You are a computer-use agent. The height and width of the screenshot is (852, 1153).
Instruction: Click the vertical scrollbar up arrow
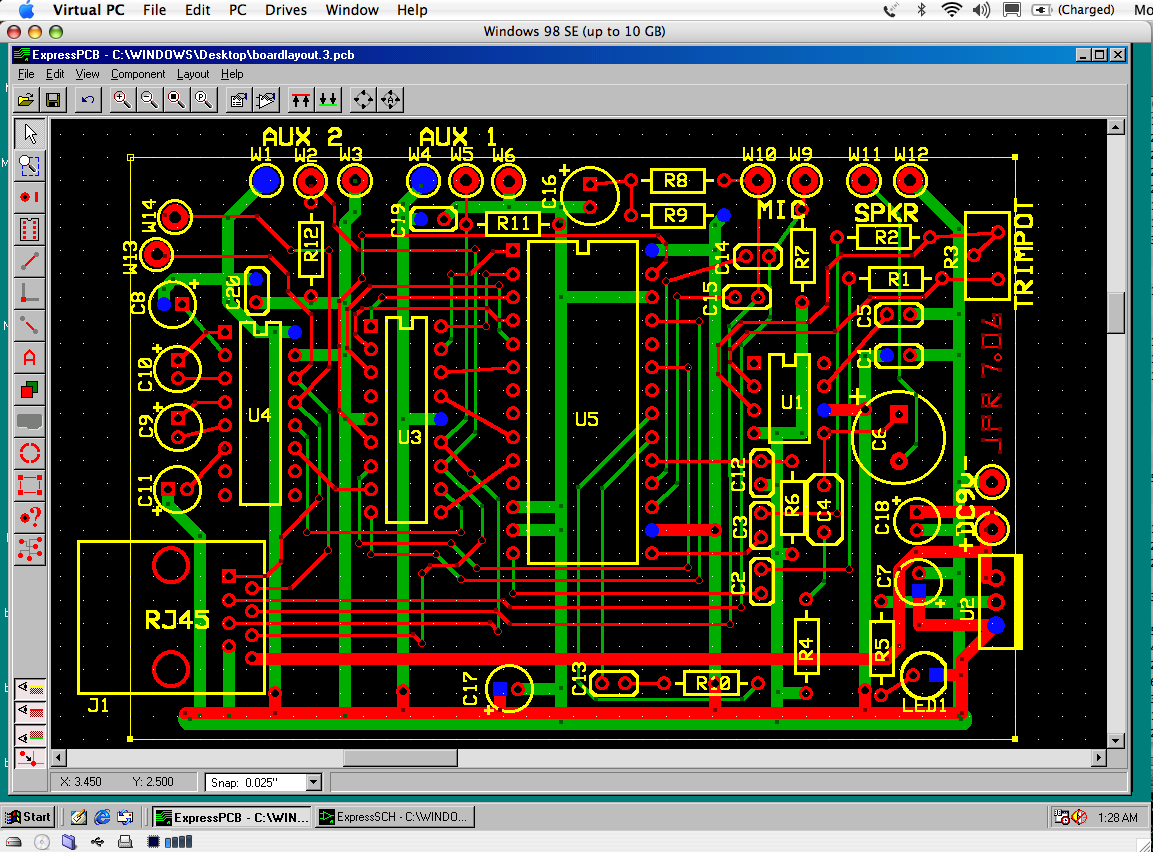pos(1115,127)
